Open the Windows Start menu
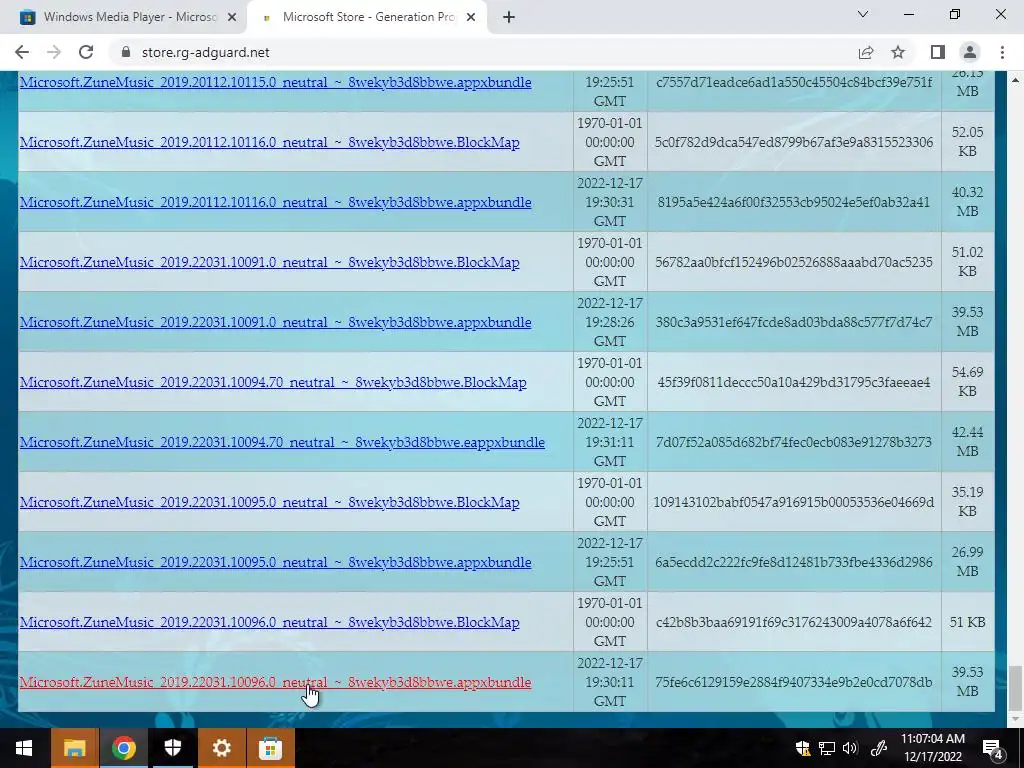 [x=24, y=748]
